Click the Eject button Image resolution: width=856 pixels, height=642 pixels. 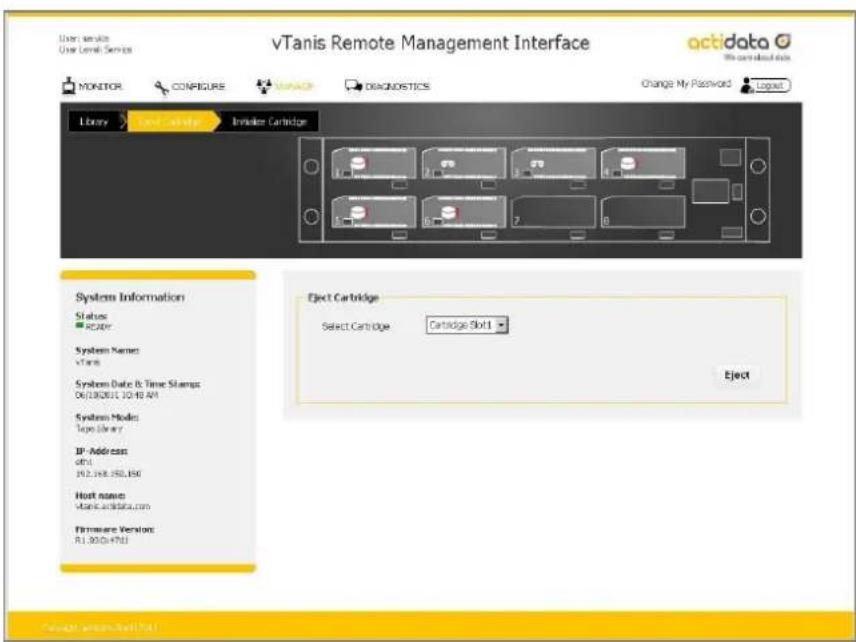click(x=736, y=375)
